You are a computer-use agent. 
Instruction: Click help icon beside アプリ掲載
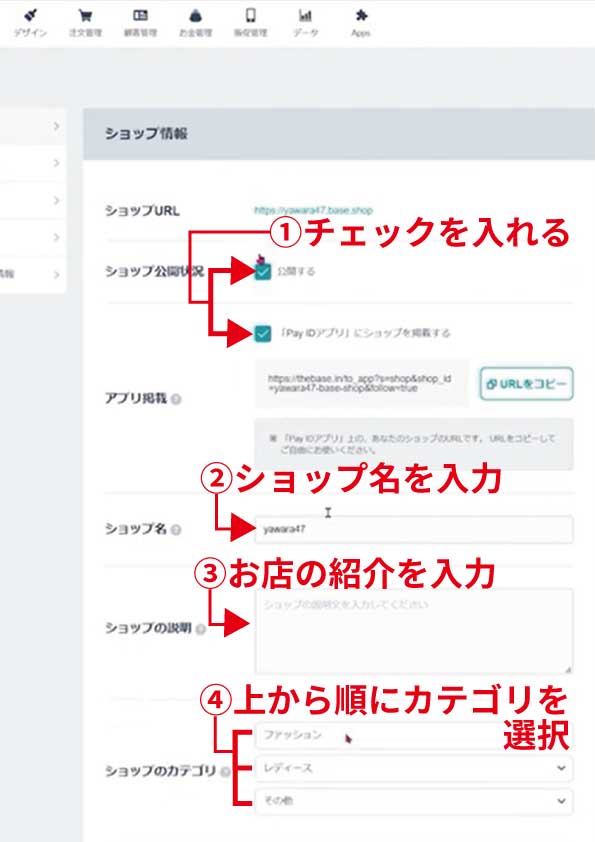coord(176,399)
